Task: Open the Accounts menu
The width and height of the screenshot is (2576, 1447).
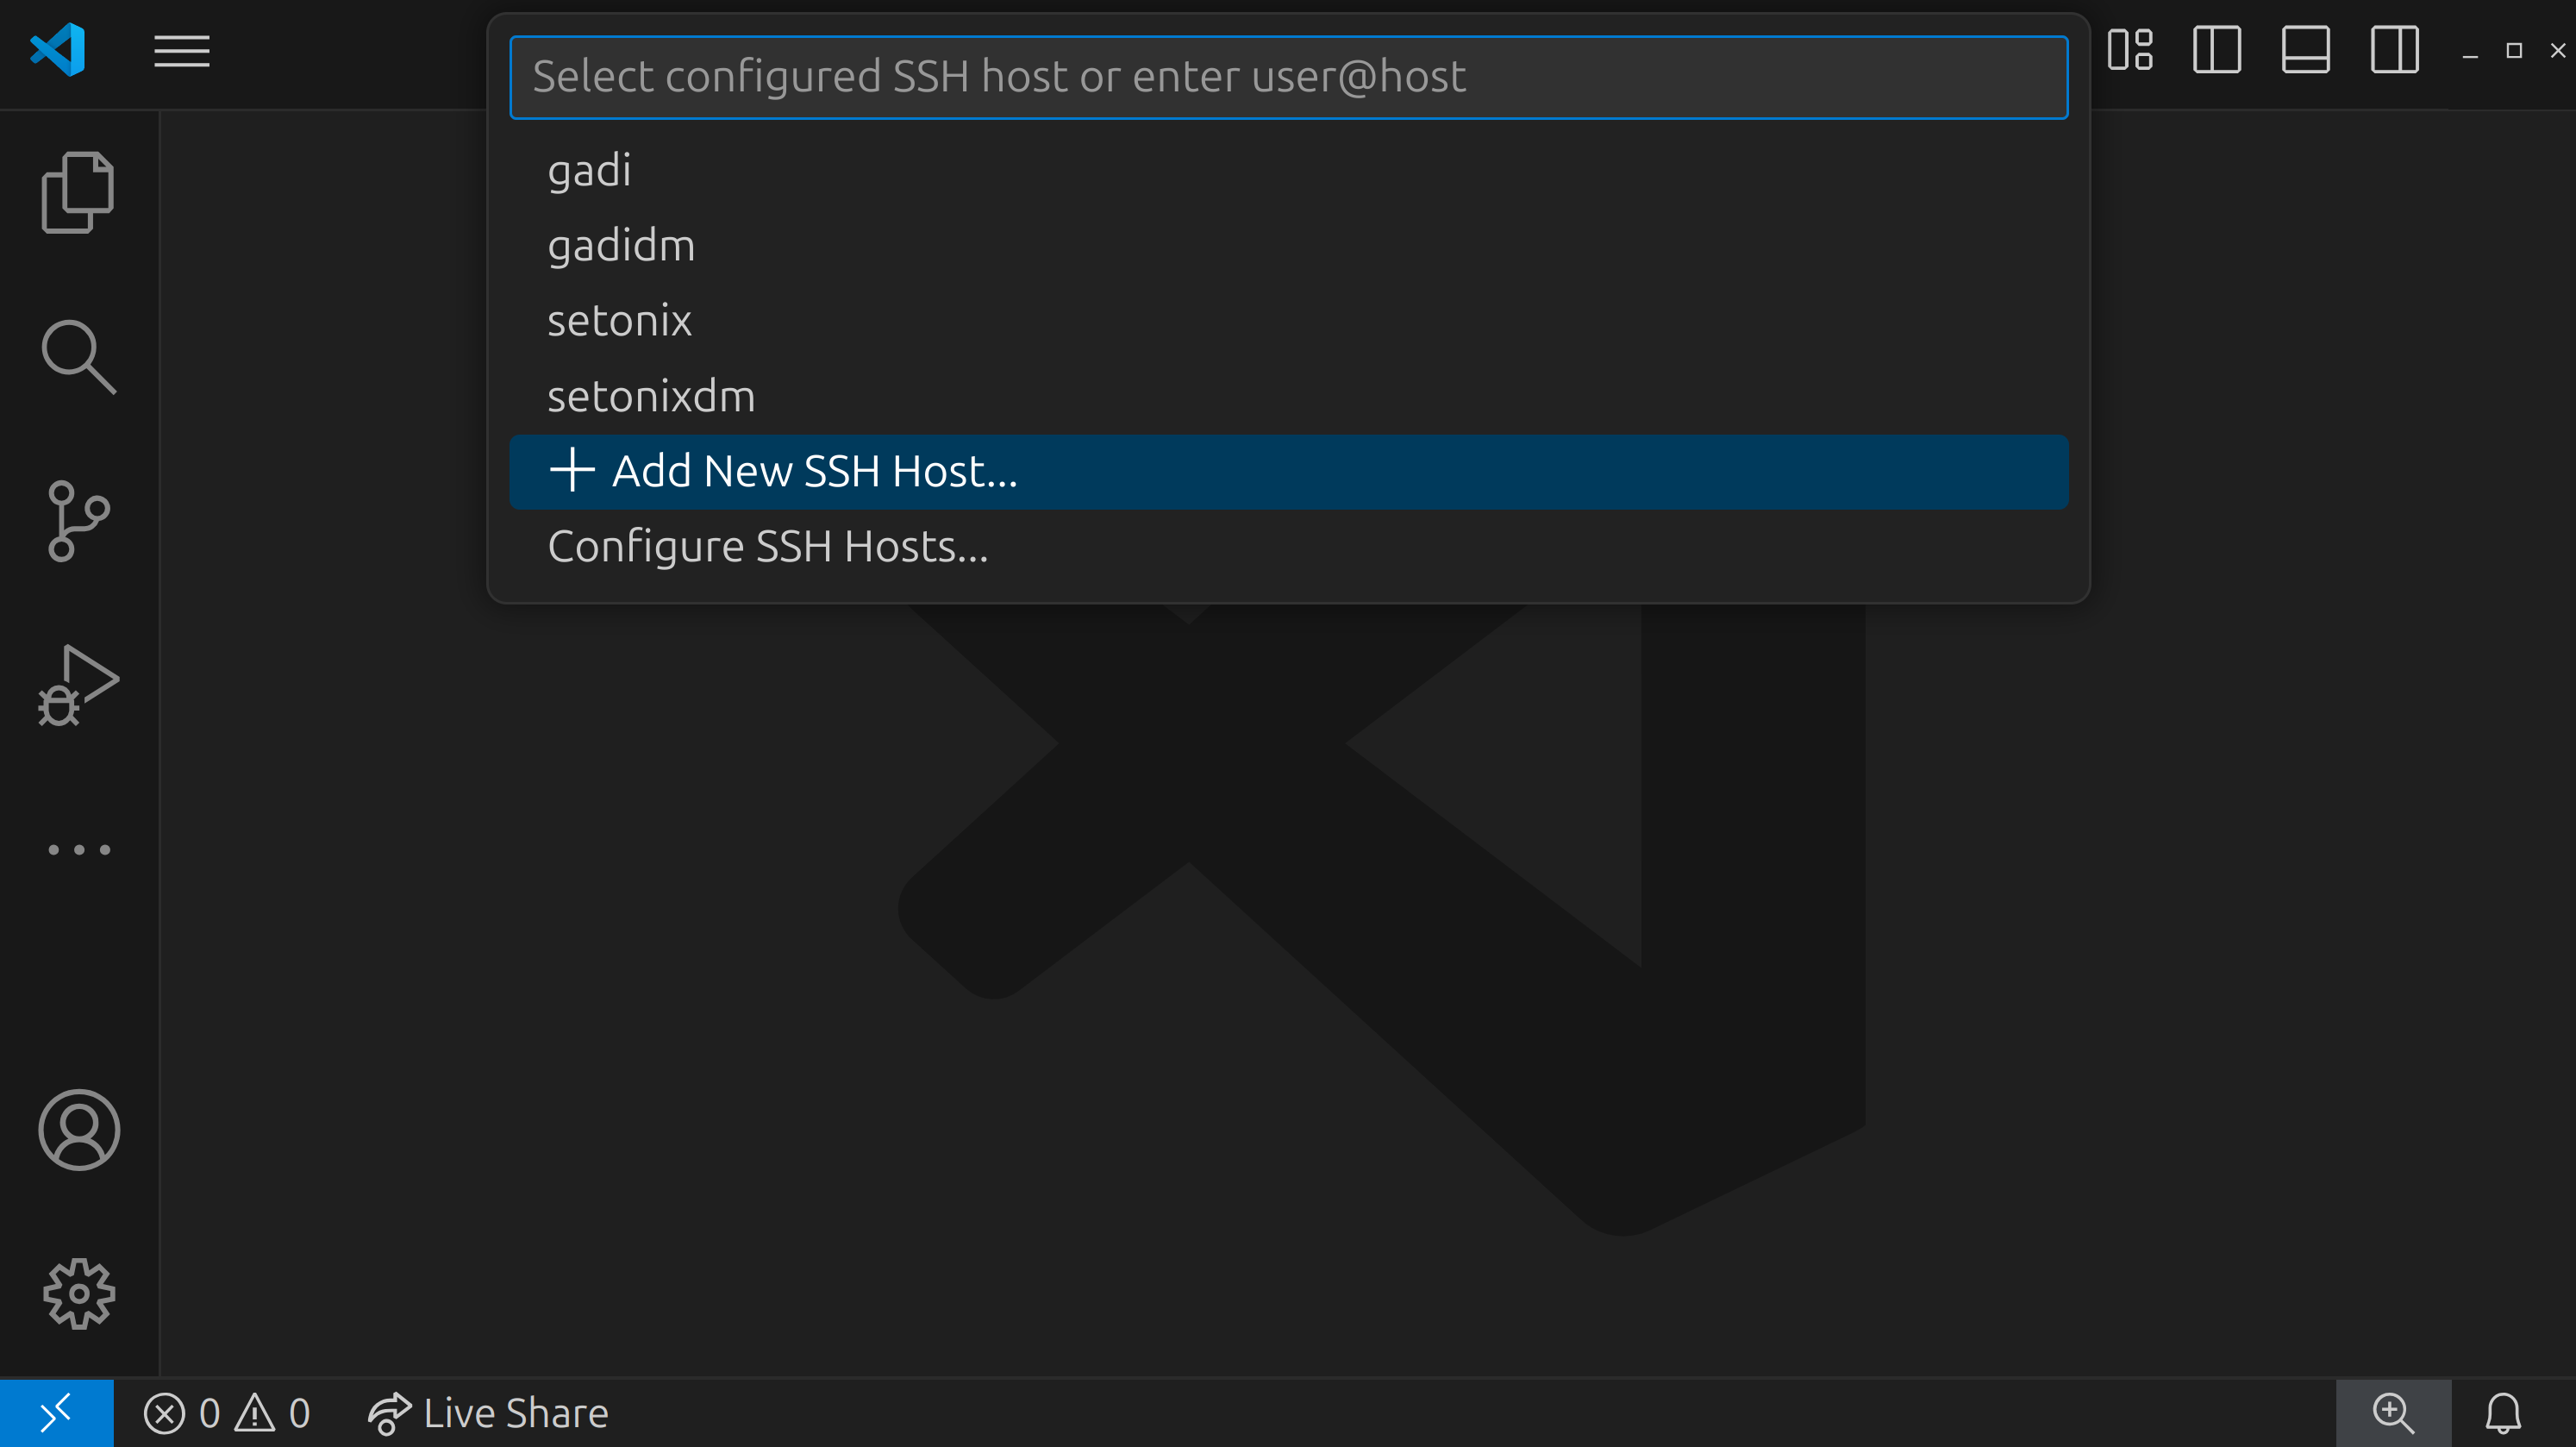Action: (x=78, y=1130)
